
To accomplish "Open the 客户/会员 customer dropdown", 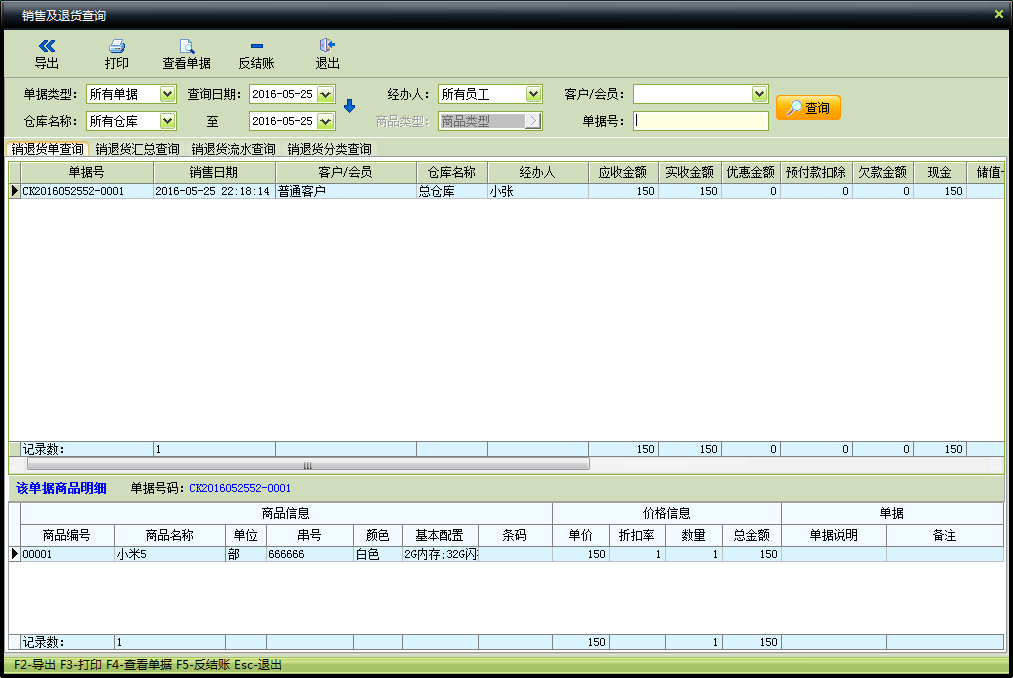I will click(758, 94).
